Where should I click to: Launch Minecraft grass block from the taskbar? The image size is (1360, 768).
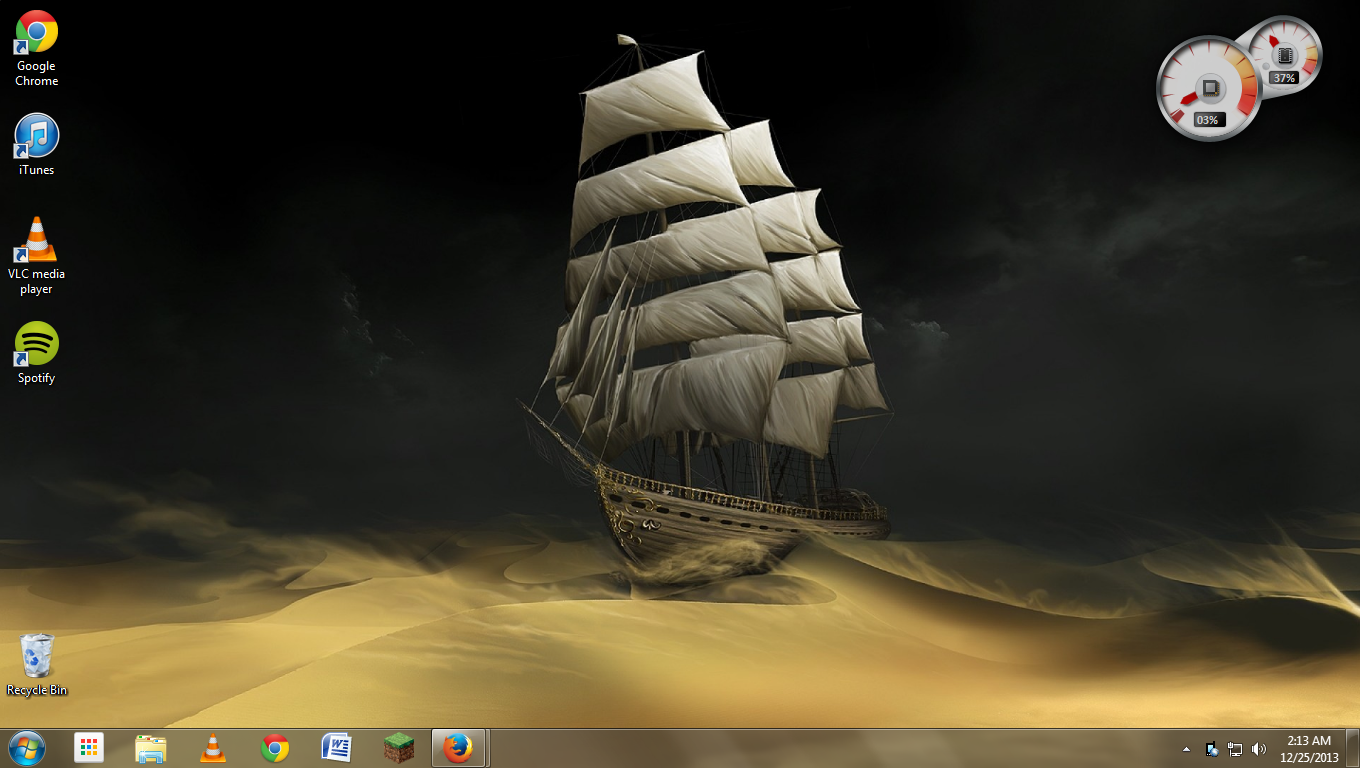point(399,748)
